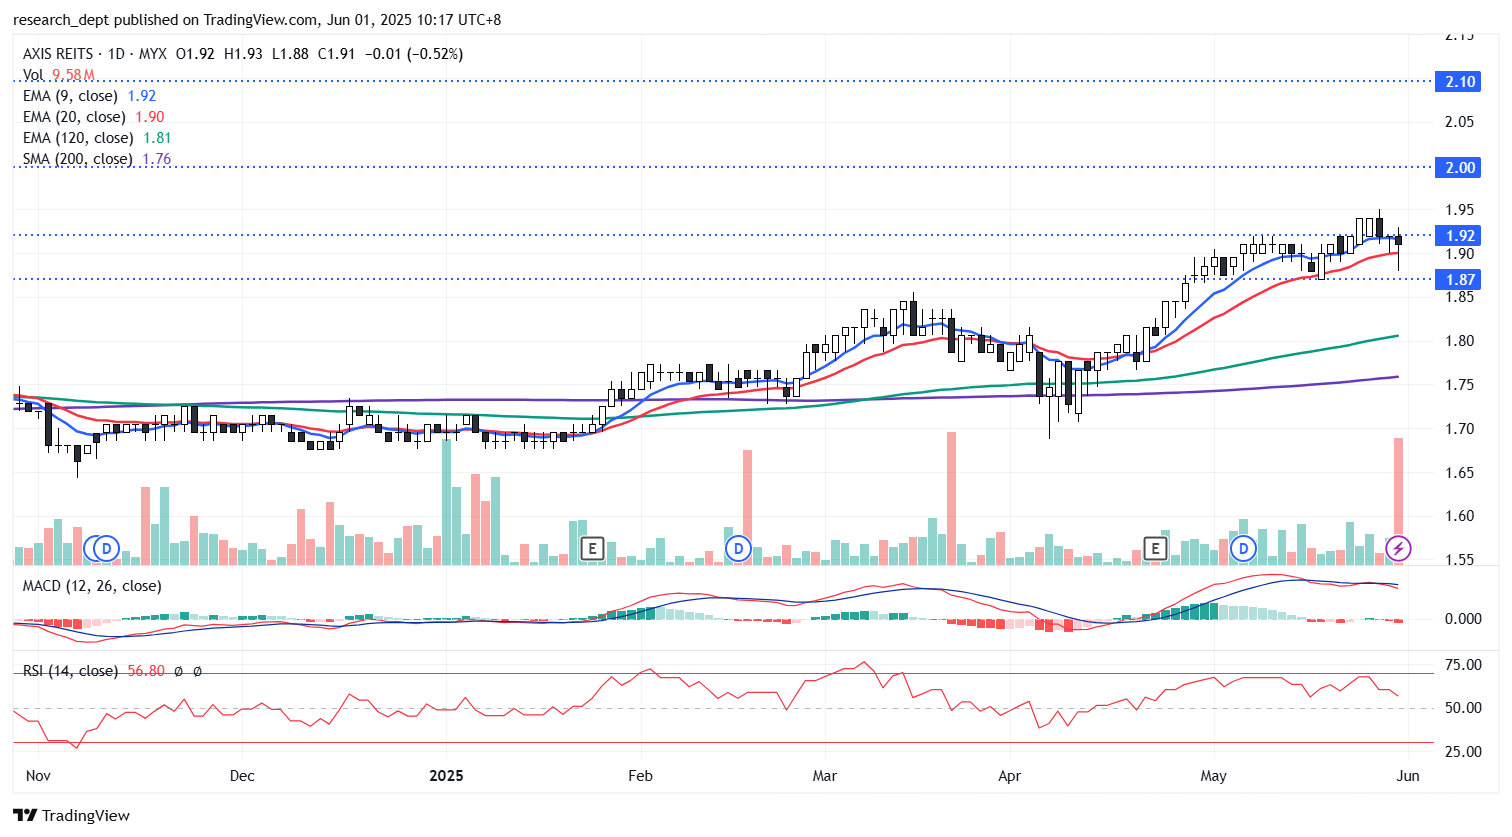The height and width of the screenshot is (837, 1512).
Task: Click the MYX exchange label
Action: pos(152,54)
